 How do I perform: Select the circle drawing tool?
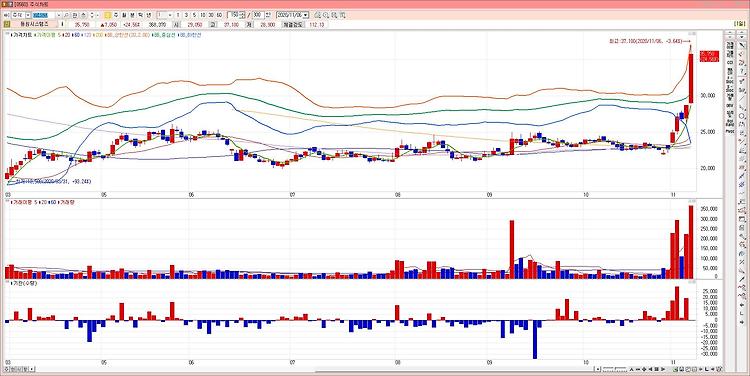(x=742, y=116)
